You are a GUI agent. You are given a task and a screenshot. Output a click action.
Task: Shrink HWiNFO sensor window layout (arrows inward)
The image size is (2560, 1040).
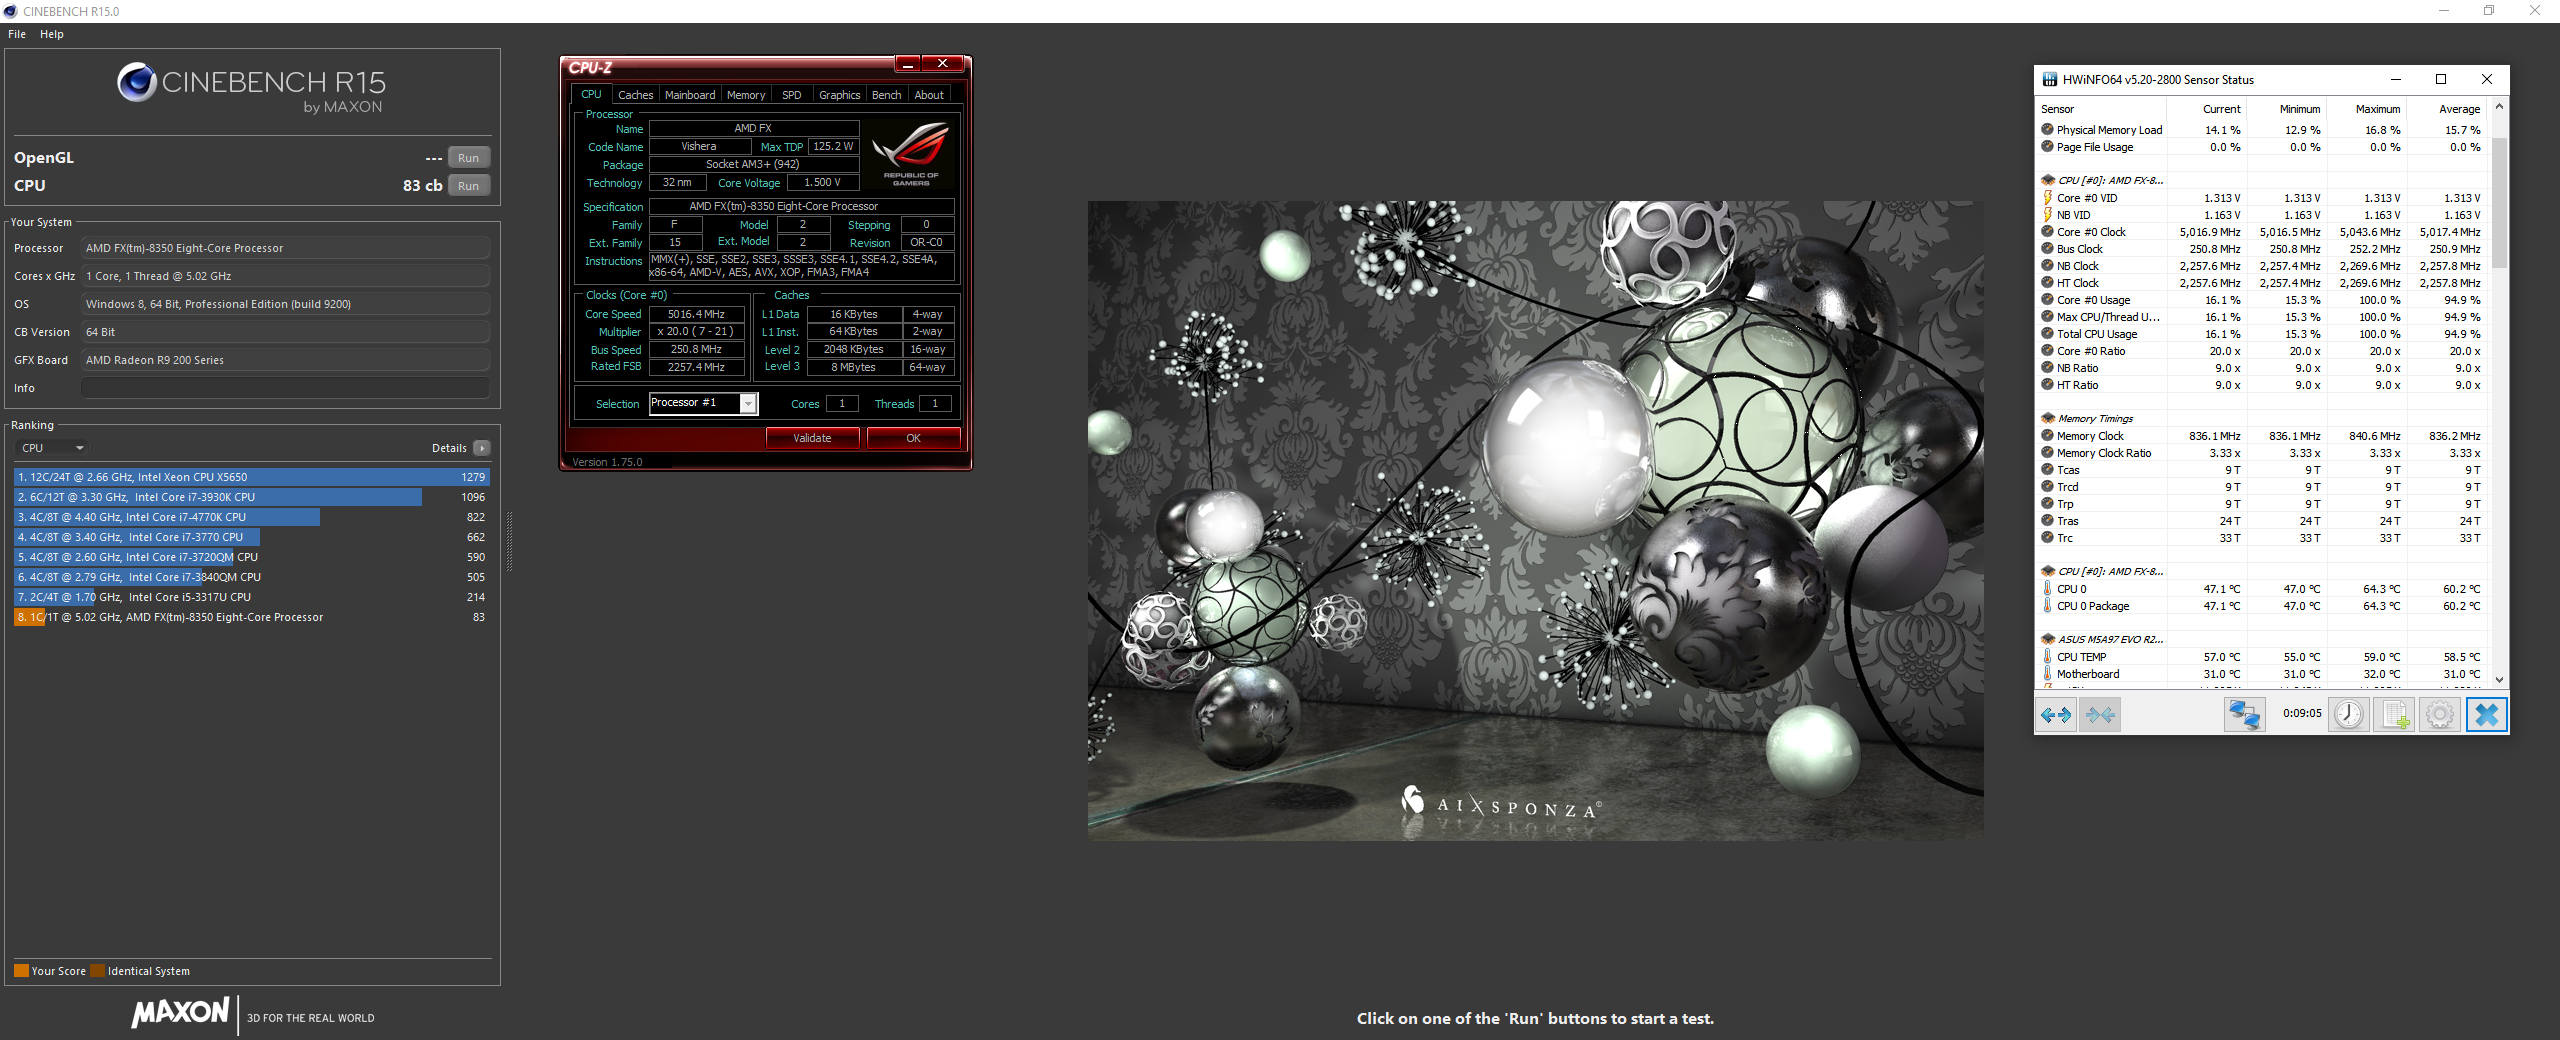tap(2100, 714)
